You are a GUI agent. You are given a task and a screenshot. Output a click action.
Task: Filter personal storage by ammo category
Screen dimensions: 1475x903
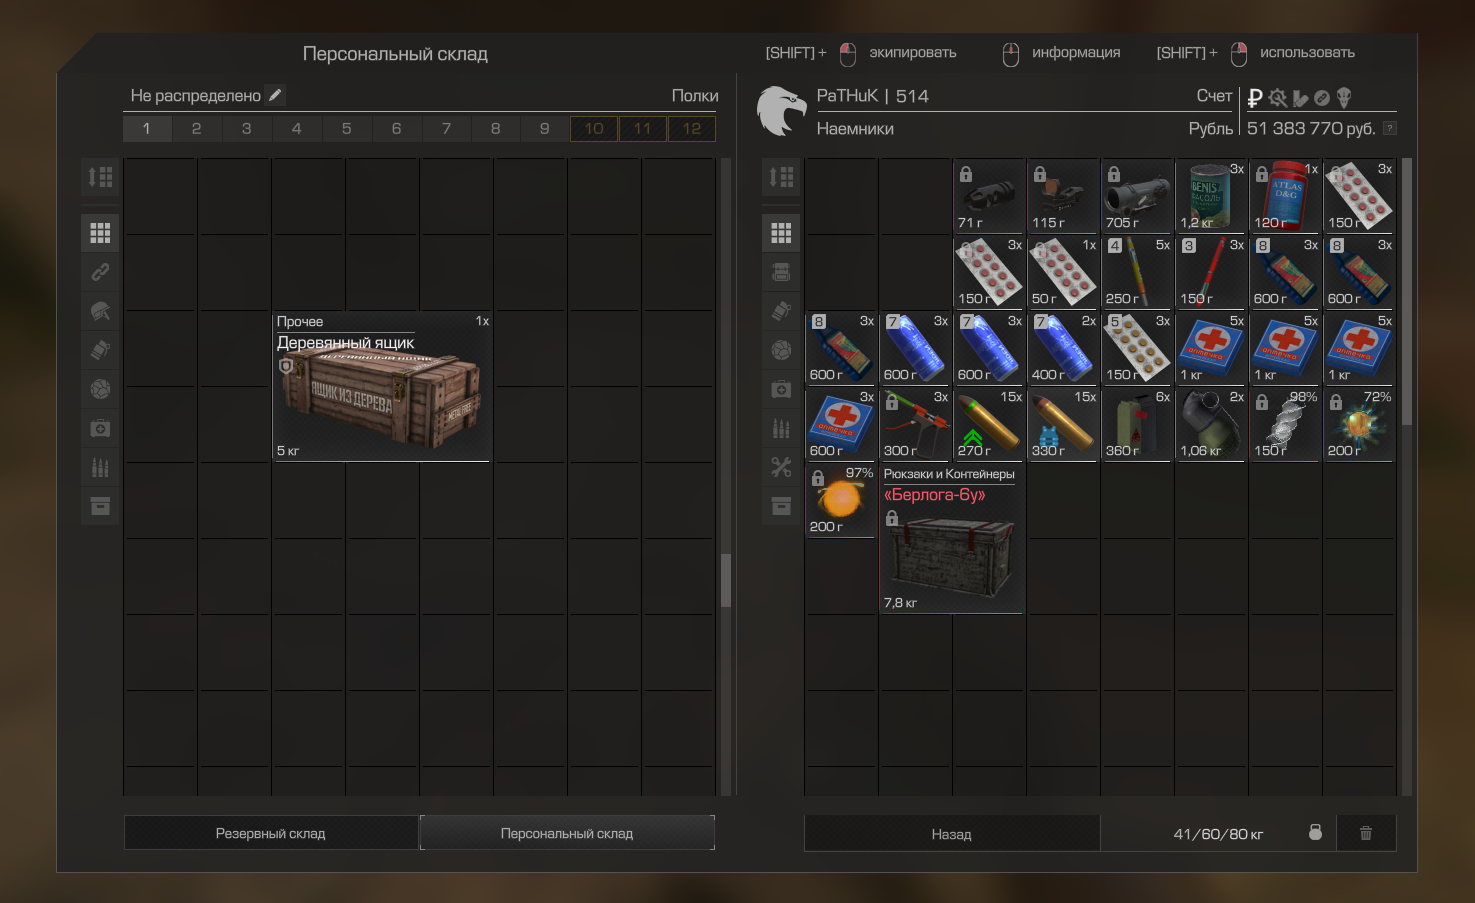point(100,467)
